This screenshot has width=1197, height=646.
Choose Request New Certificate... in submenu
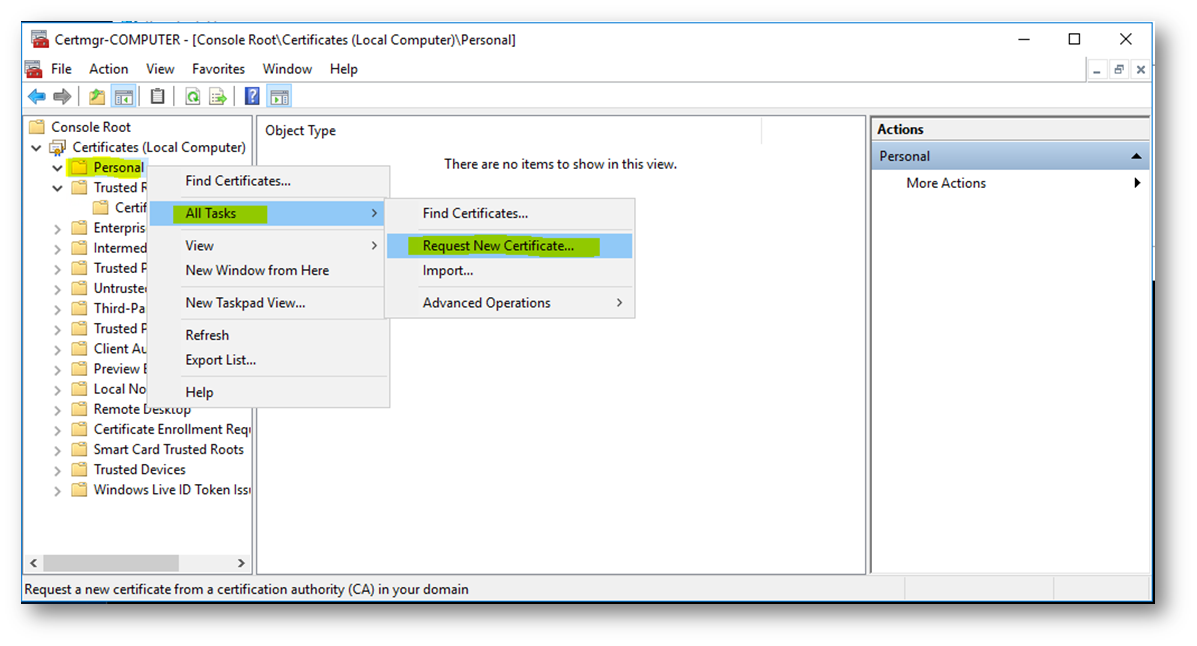point(509,246)
